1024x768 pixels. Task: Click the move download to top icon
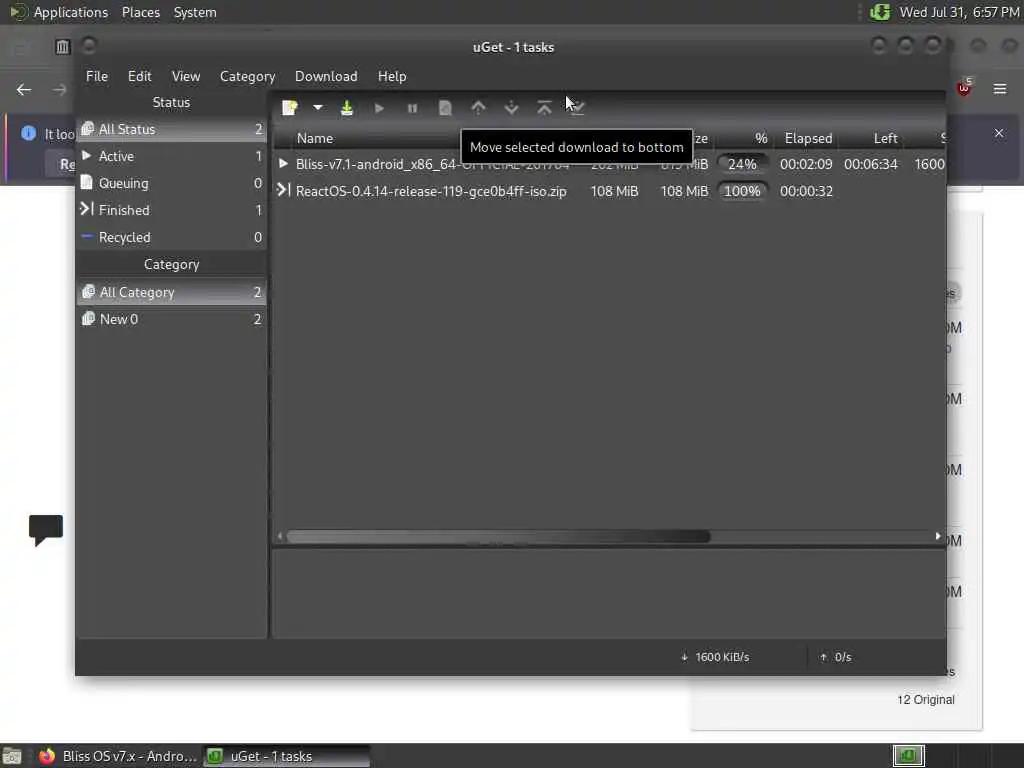pyautogui.click(x=544, y=108)
